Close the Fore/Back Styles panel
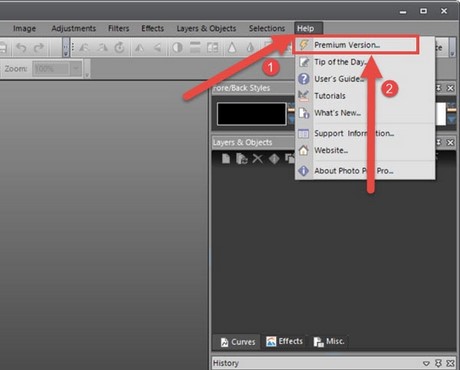 coord(450,88)
